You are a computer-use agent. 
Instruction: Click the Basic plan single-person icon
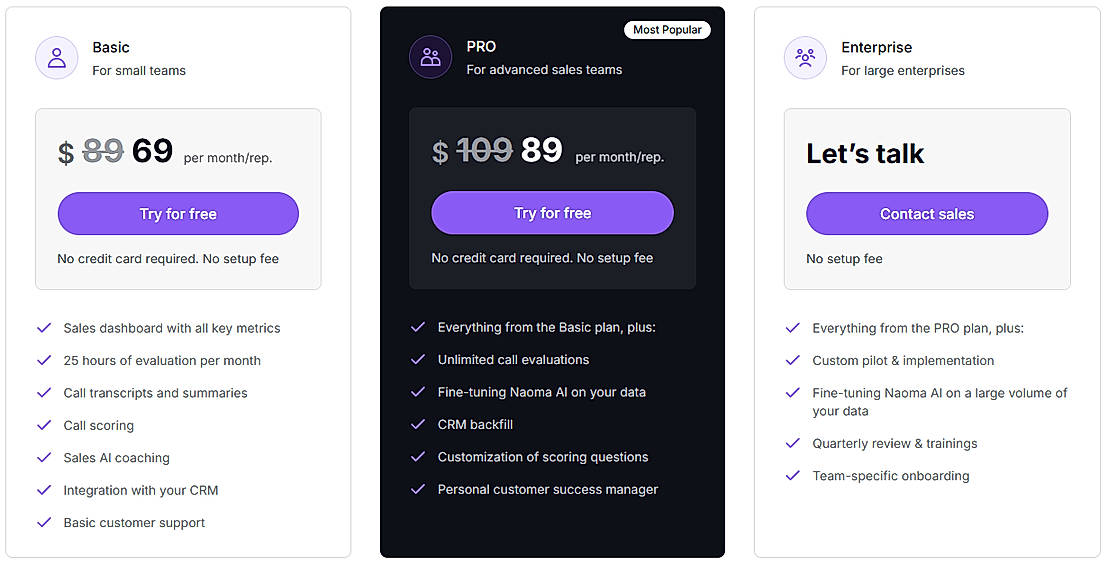[x=57, y=58]
